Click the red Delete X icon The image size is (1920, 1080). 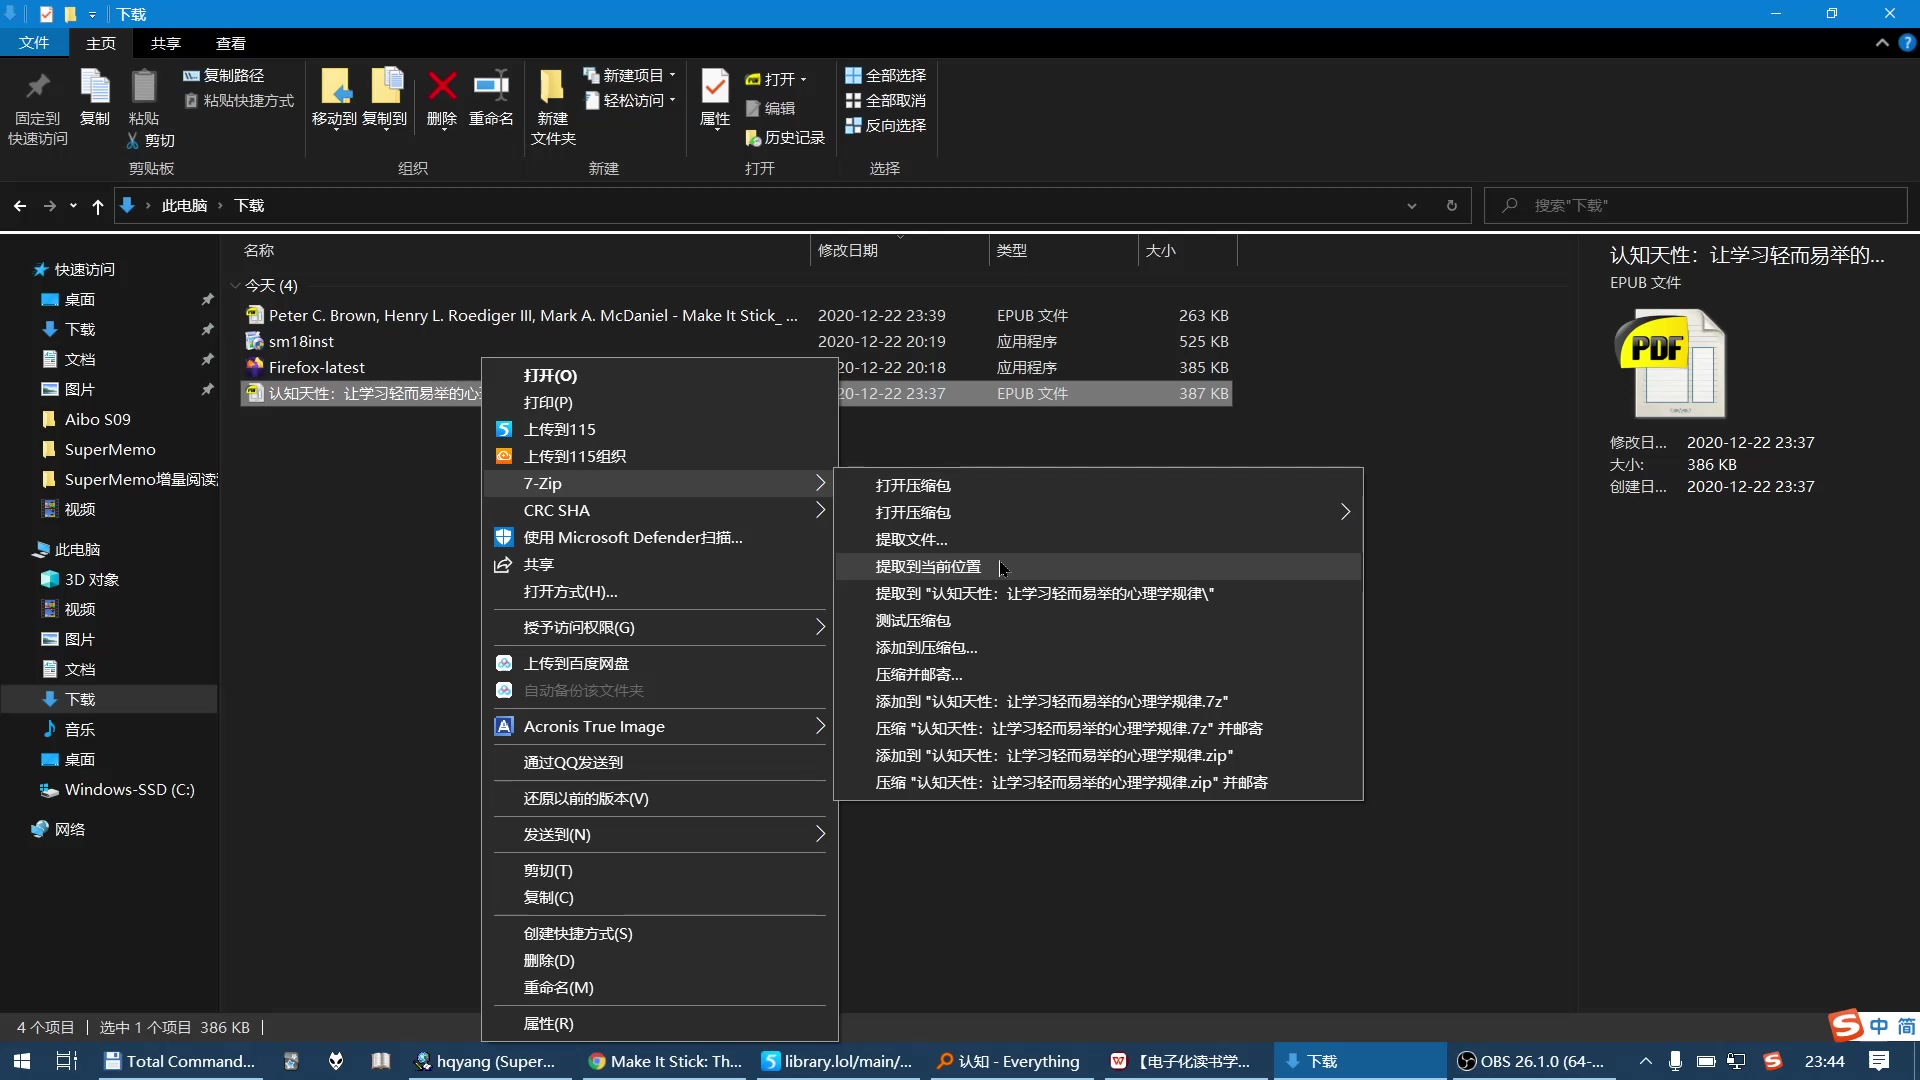(x=442, y=86)
